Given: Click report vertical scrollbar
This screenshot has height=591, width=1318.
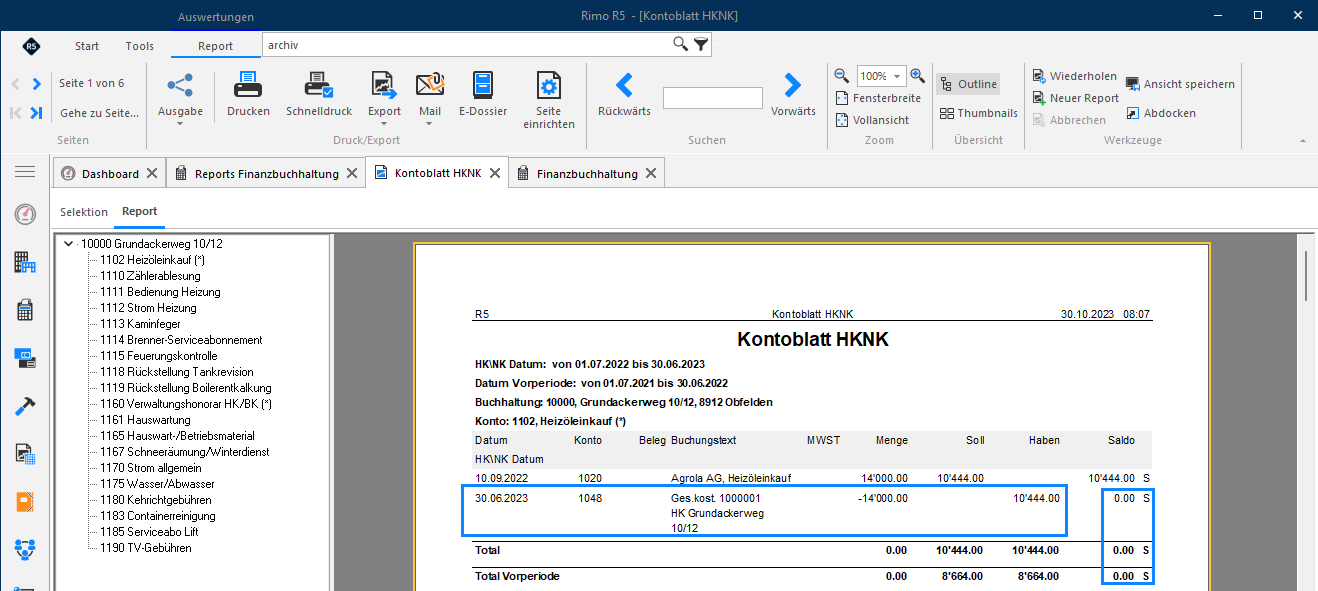Looking at the screenshot, I should pyautogui.click(x=1306, y=275).
